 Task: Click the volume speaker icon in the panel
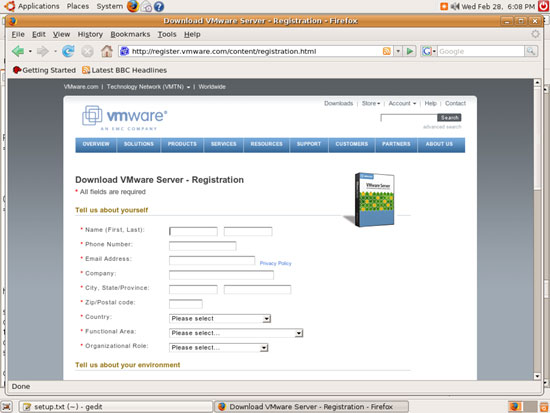point(455,6)
